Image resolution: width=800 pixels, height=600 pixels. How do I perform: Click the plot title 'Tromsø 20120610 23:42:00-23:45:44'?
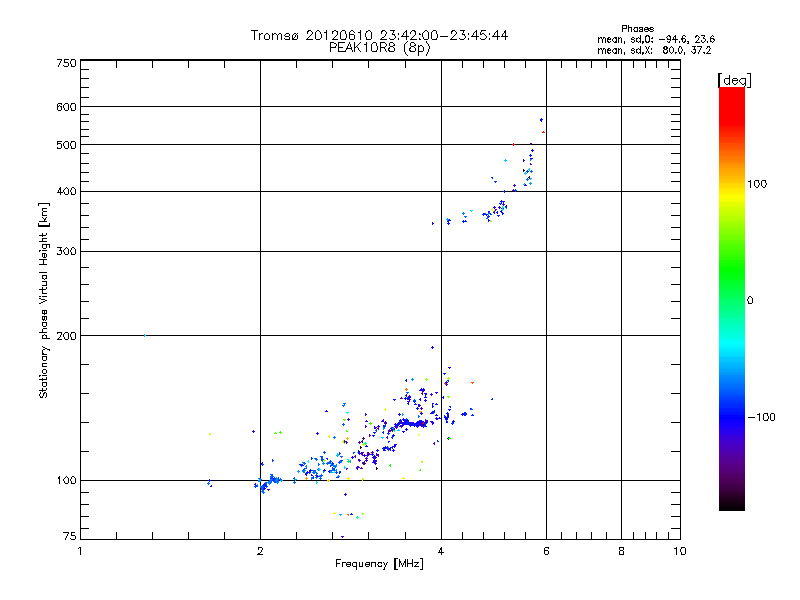[x=379, y=35]
